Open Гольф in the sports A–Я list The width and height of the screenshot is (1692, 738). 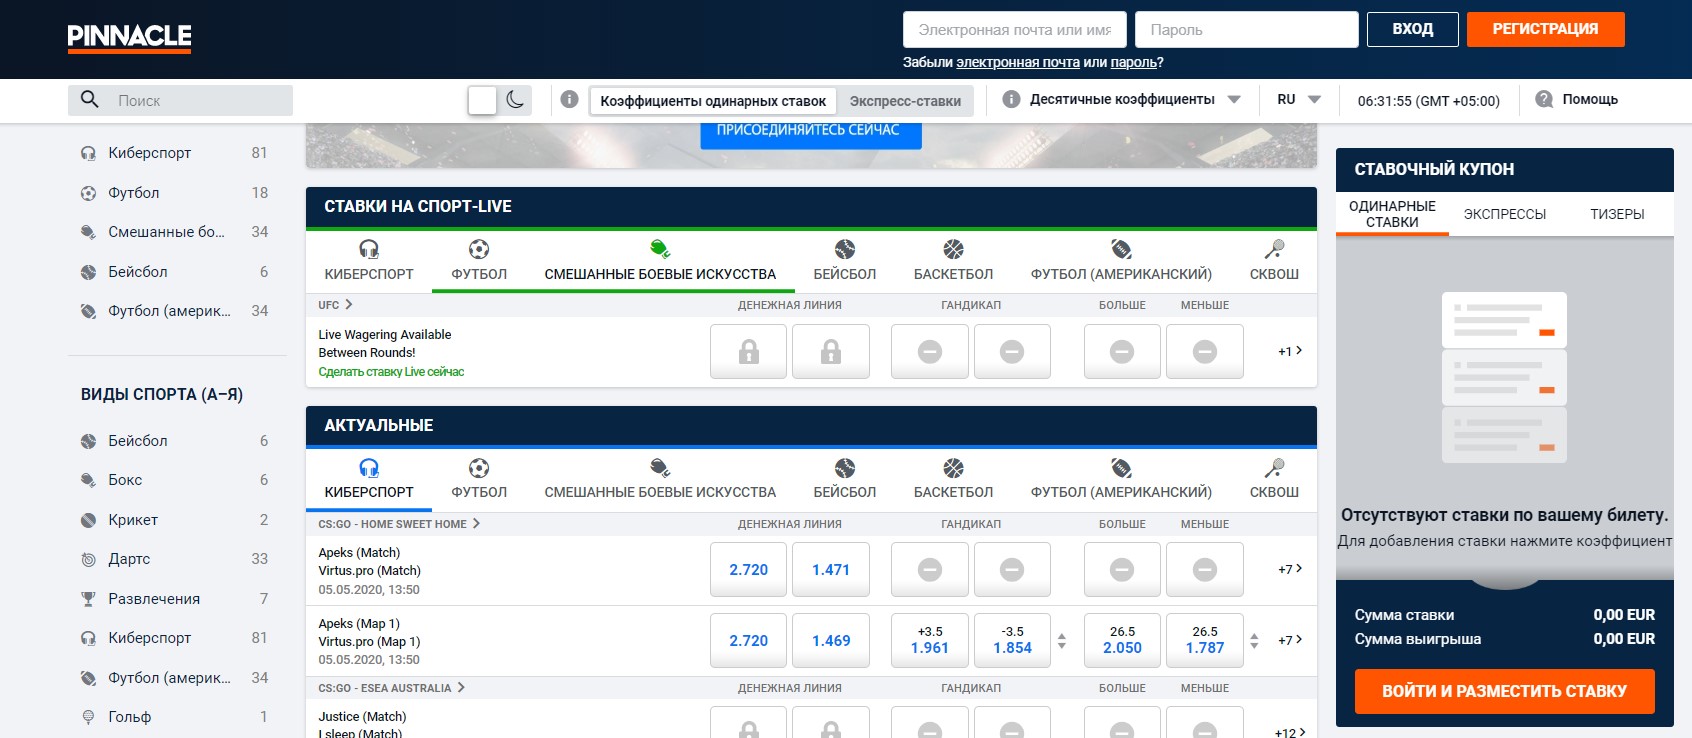tap(174, 717)
